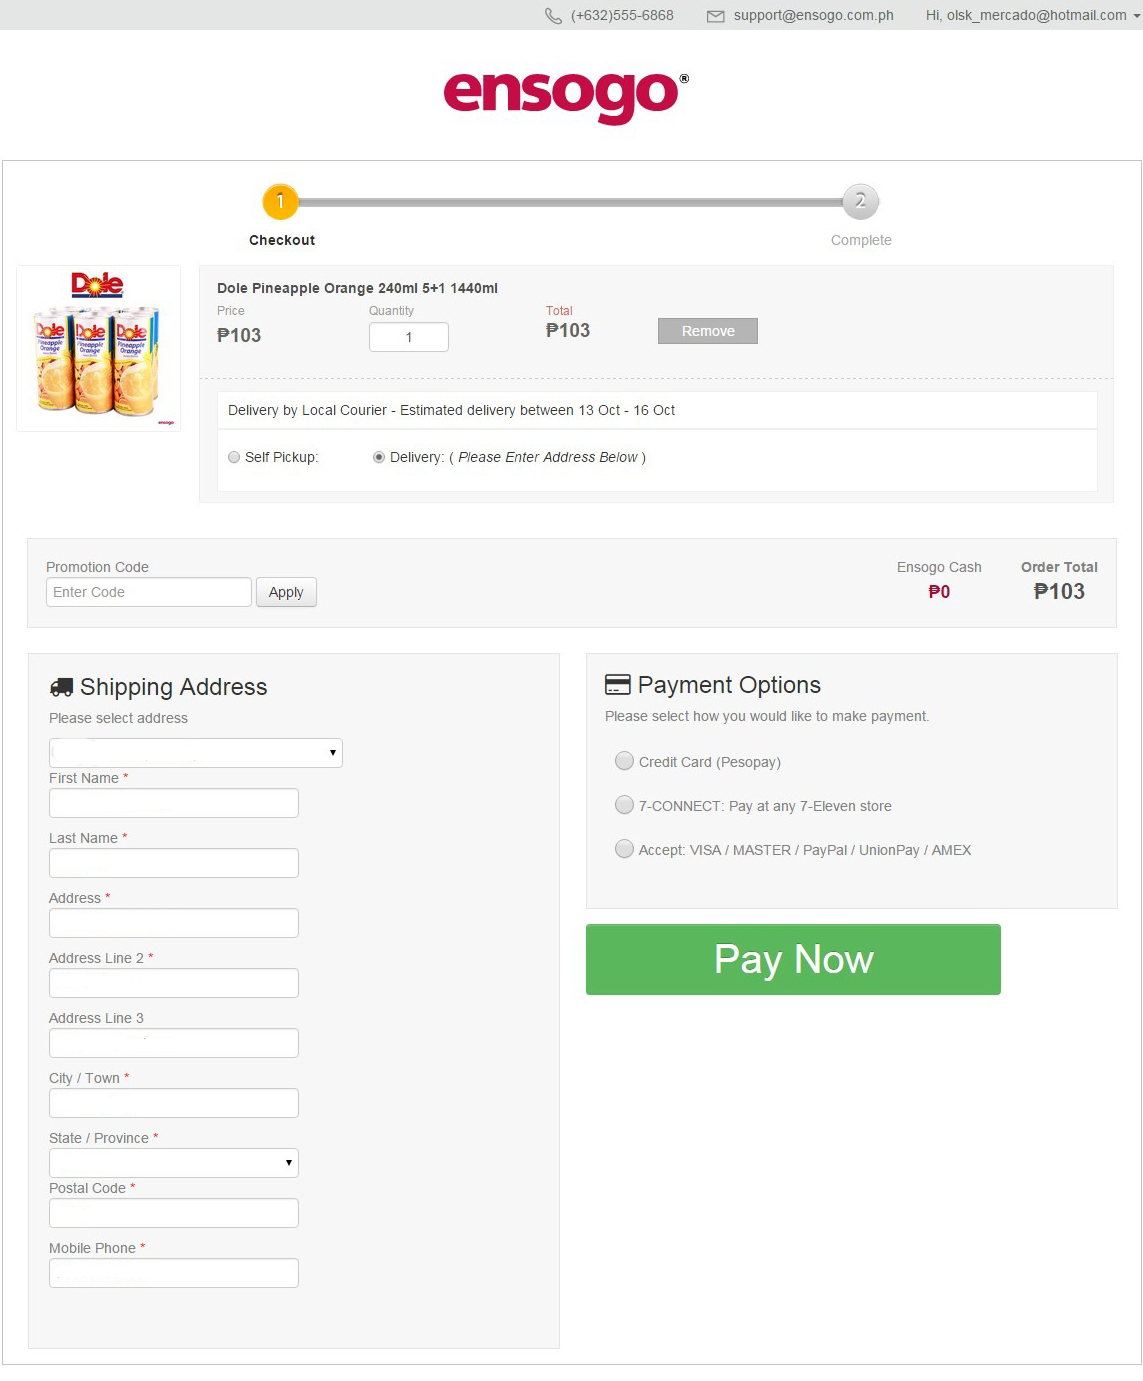Screen dimensions: 1143x1381
Task: Focus the Last Name field
Action: 174,863
